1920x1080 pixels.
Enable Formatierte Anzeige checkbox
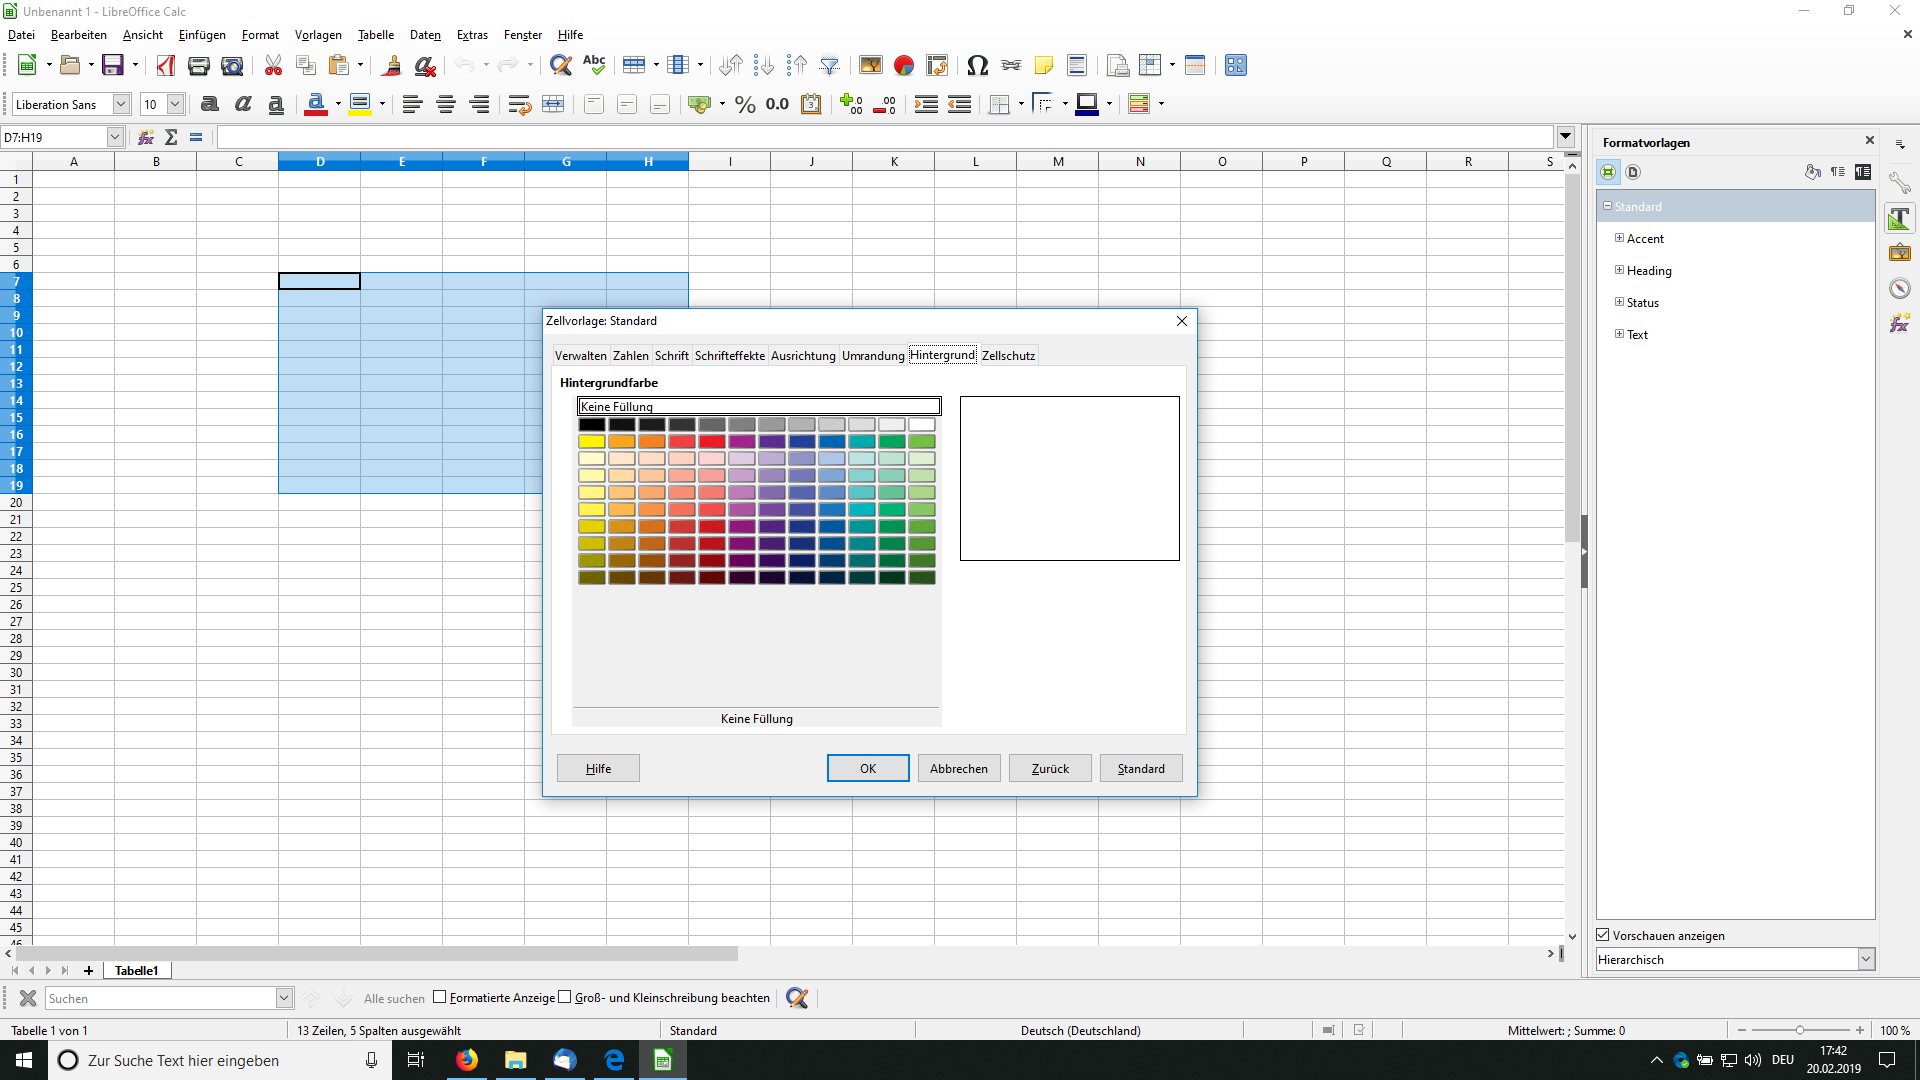coord(439,998)
